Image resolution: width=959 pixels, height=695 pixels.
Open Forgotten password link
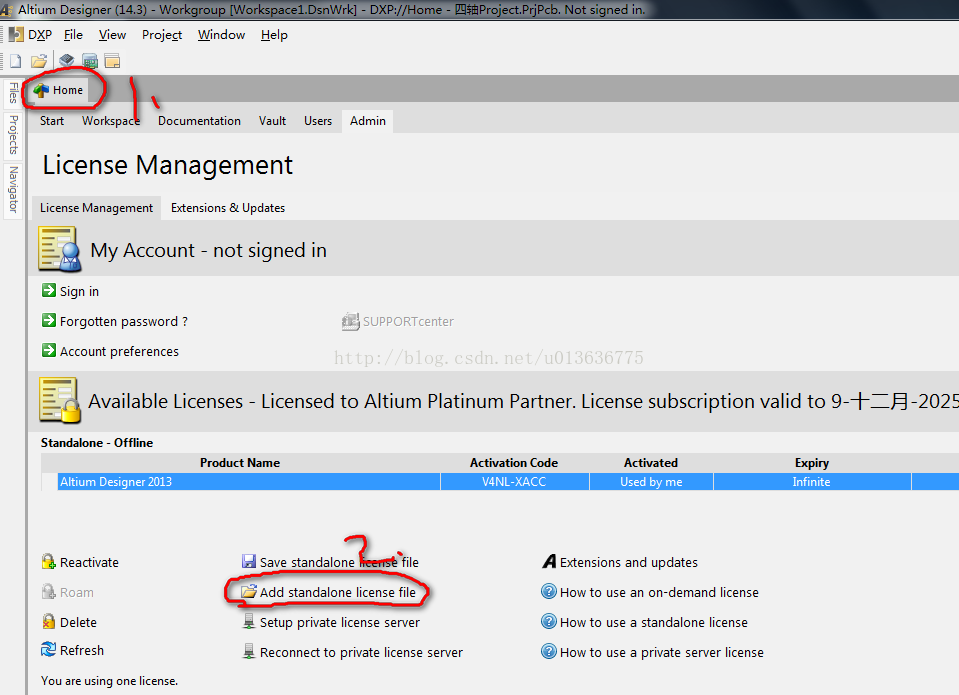(123, 322)
